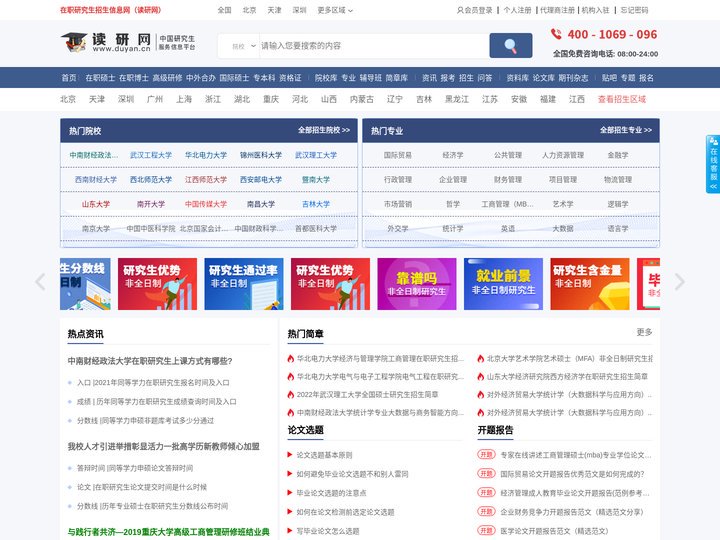Show next banner with right carousel arrow
This screenshot has height=540, width=720.
click(x=680, y=282)
